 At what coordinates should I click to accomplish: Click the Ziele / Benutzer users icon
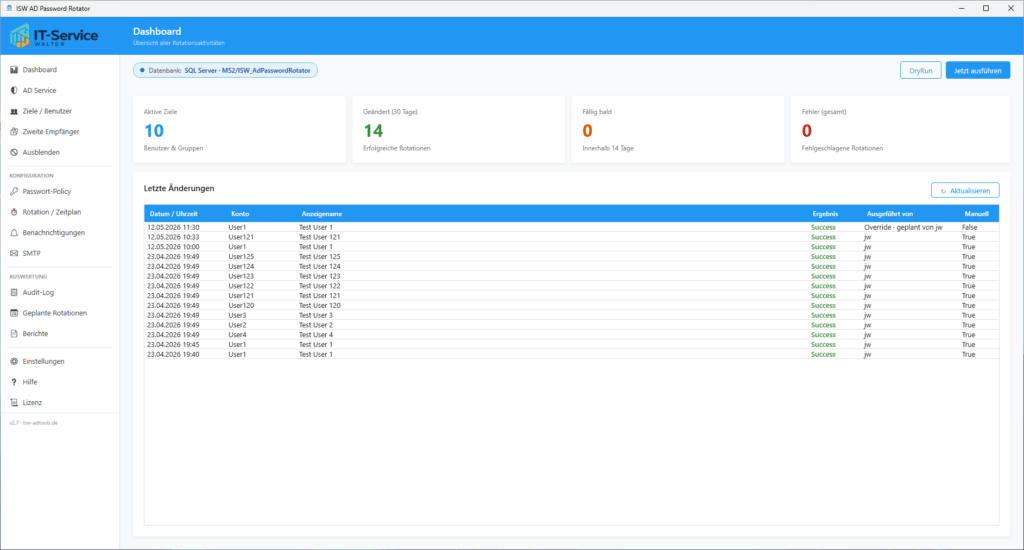14,112
